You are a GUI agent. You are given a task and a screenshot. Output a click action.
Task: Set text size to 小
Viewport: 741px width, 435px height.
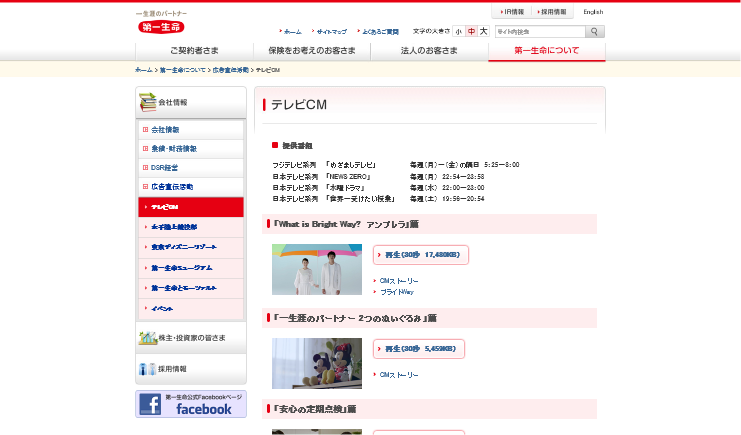point(458,32)
